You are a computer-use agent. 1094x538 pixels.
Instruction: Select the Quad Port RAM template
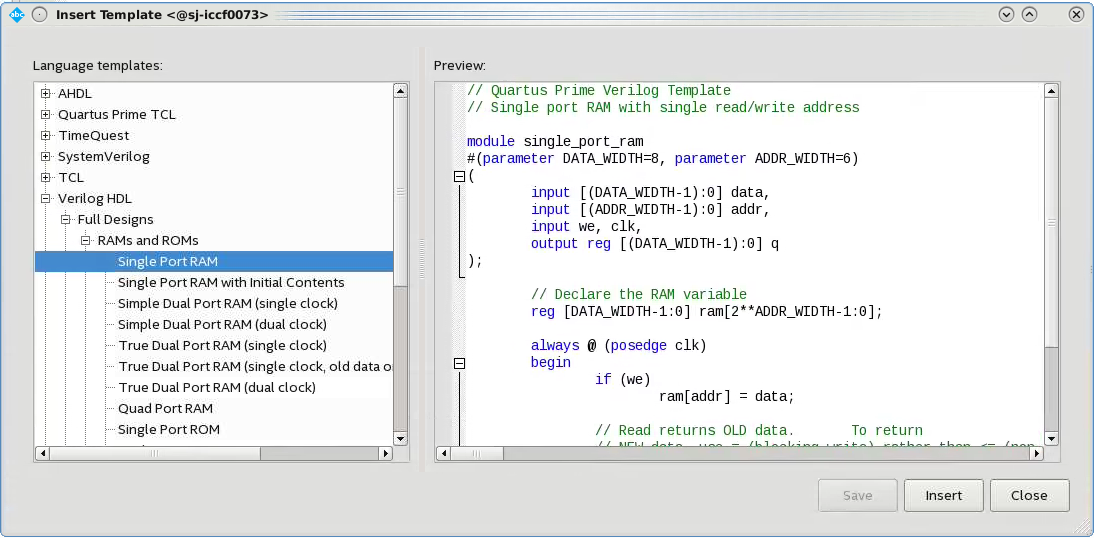click(x=165, y=408)
